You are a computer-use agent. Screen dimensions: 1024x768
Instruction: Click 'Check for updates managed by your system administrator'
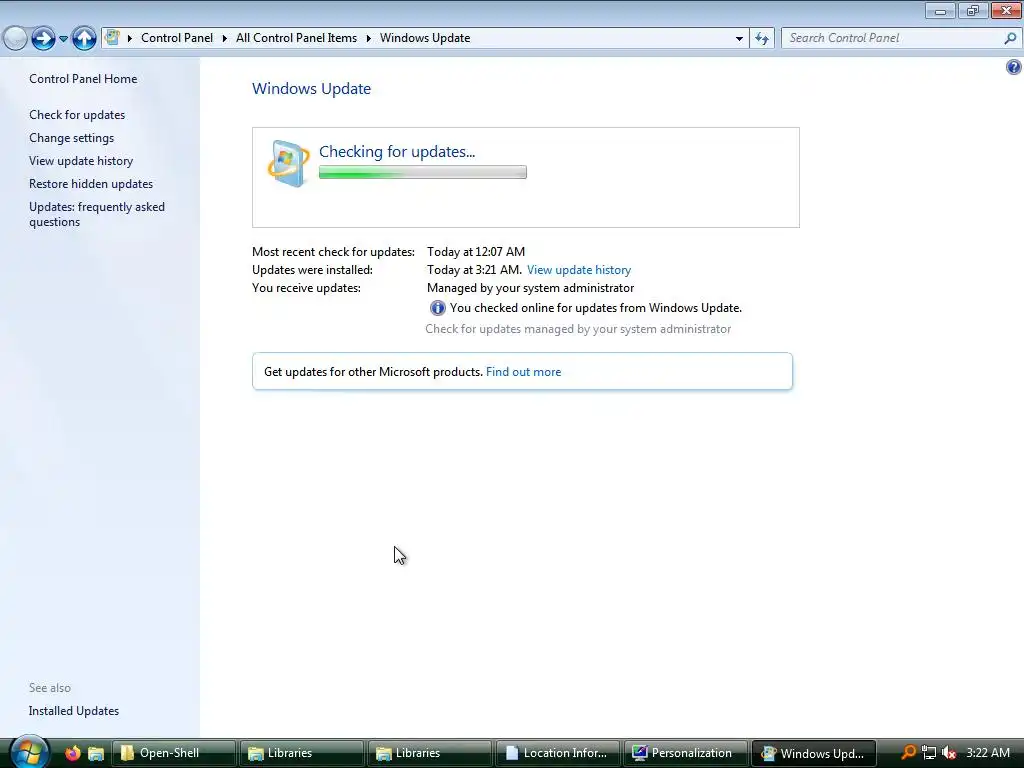[x=578, y=329]
